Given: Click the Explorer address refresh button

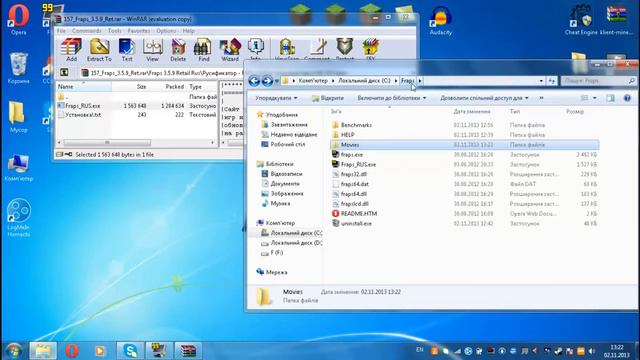Looking at the screenshot, I should (552, 81).
